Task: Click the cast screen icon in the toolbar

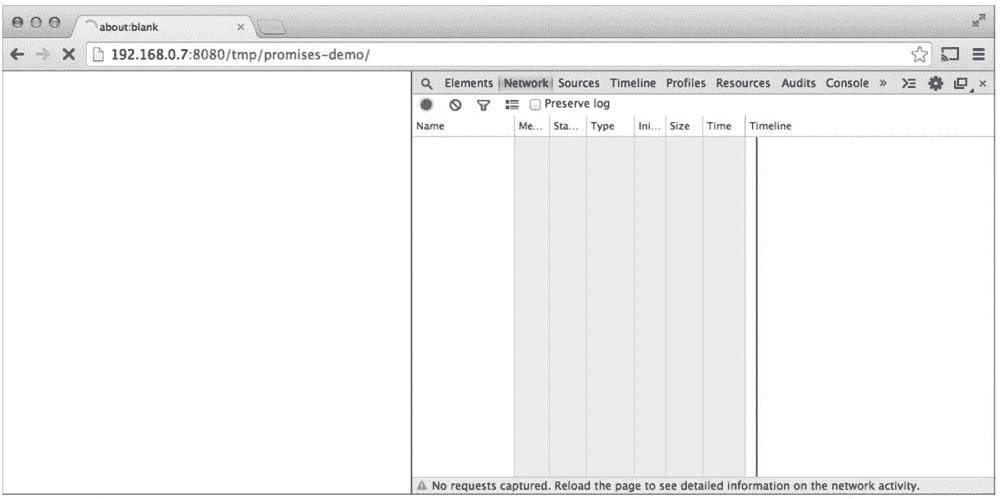Action: coord(950,55)
